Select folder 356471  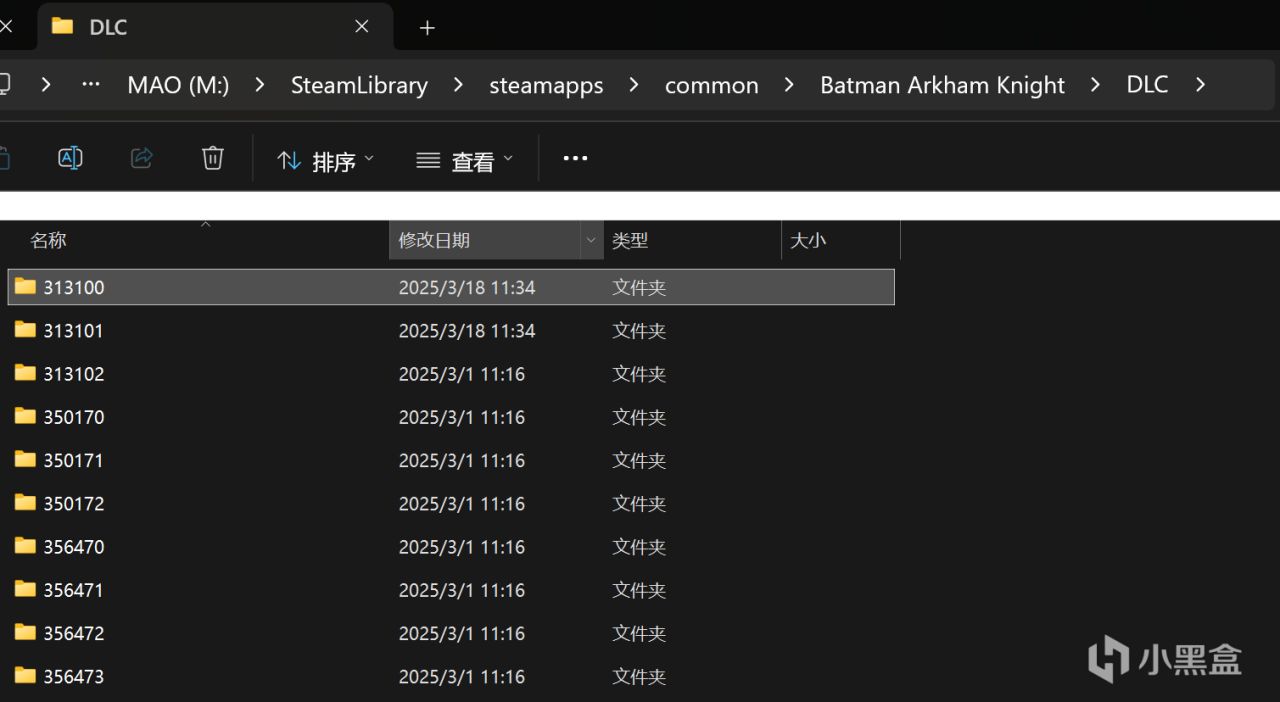point(451,590)
